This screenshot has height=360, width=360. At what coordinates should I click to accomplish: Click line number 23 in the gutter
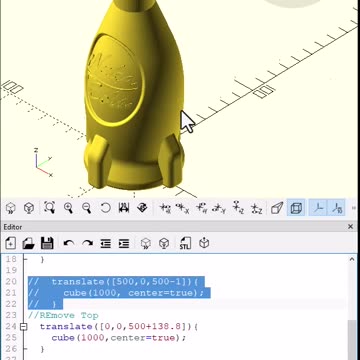(x=11, y=315)
